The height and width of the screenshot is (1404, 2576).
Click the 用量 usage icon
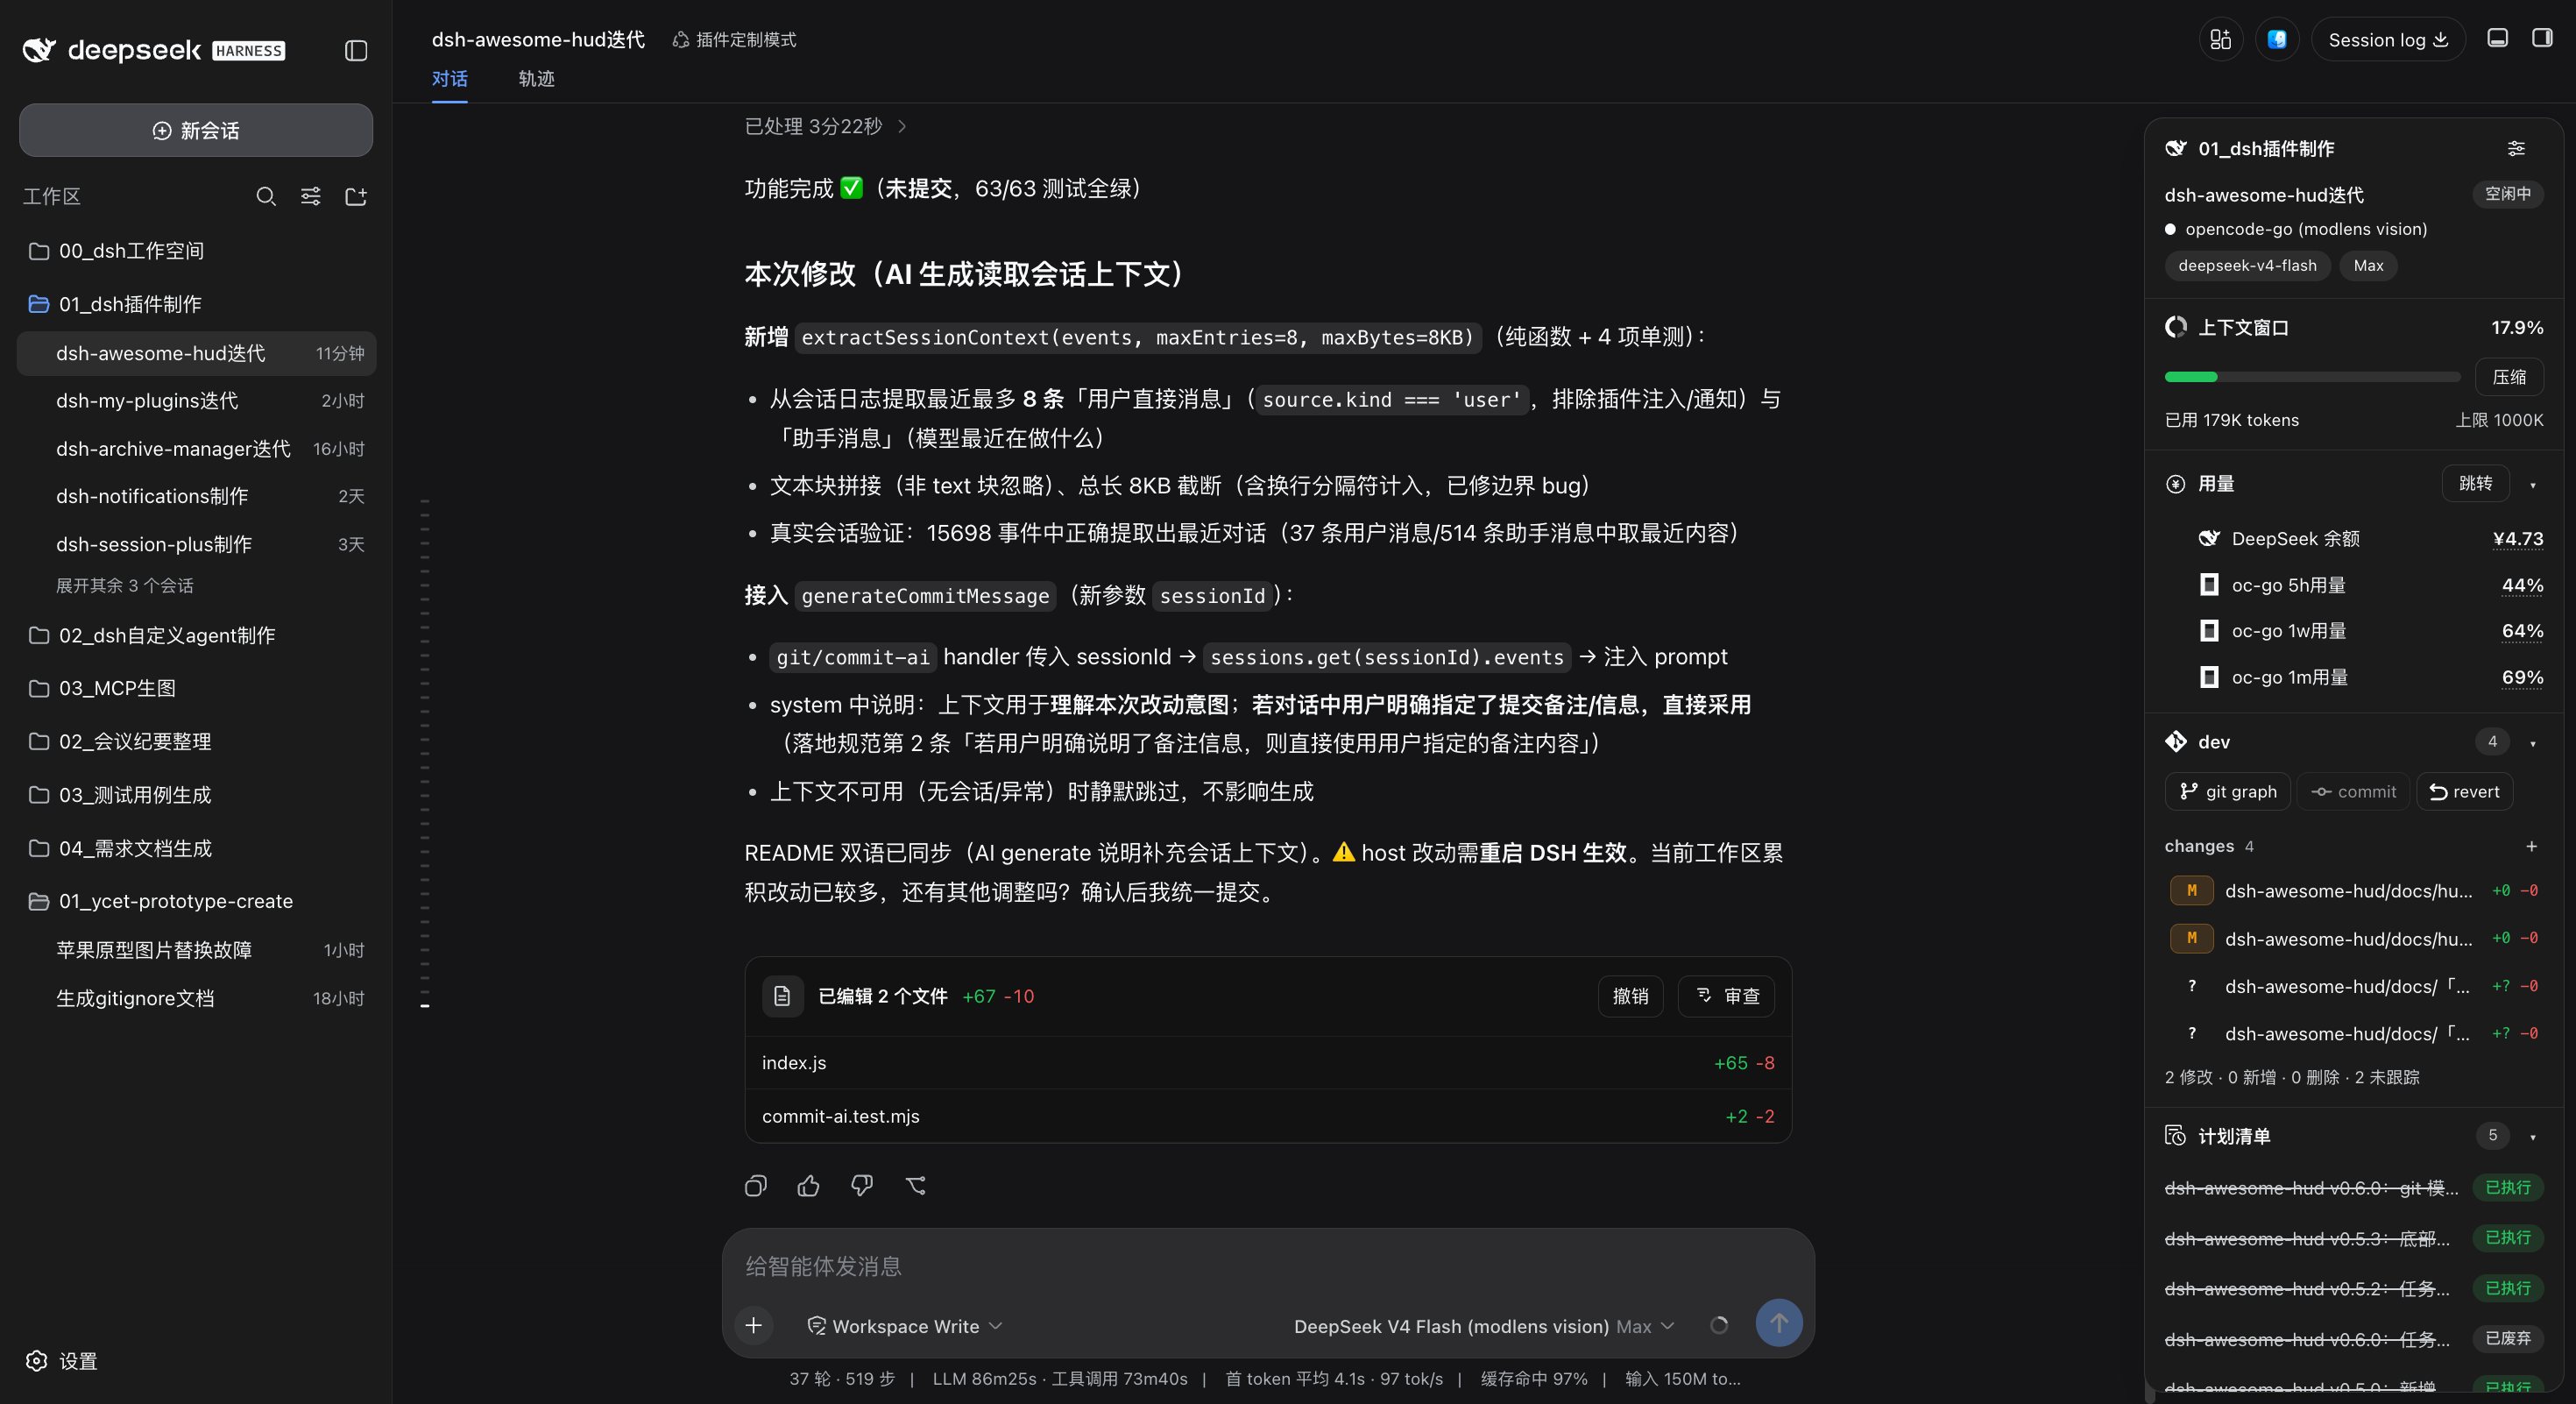click(2176, 484)
